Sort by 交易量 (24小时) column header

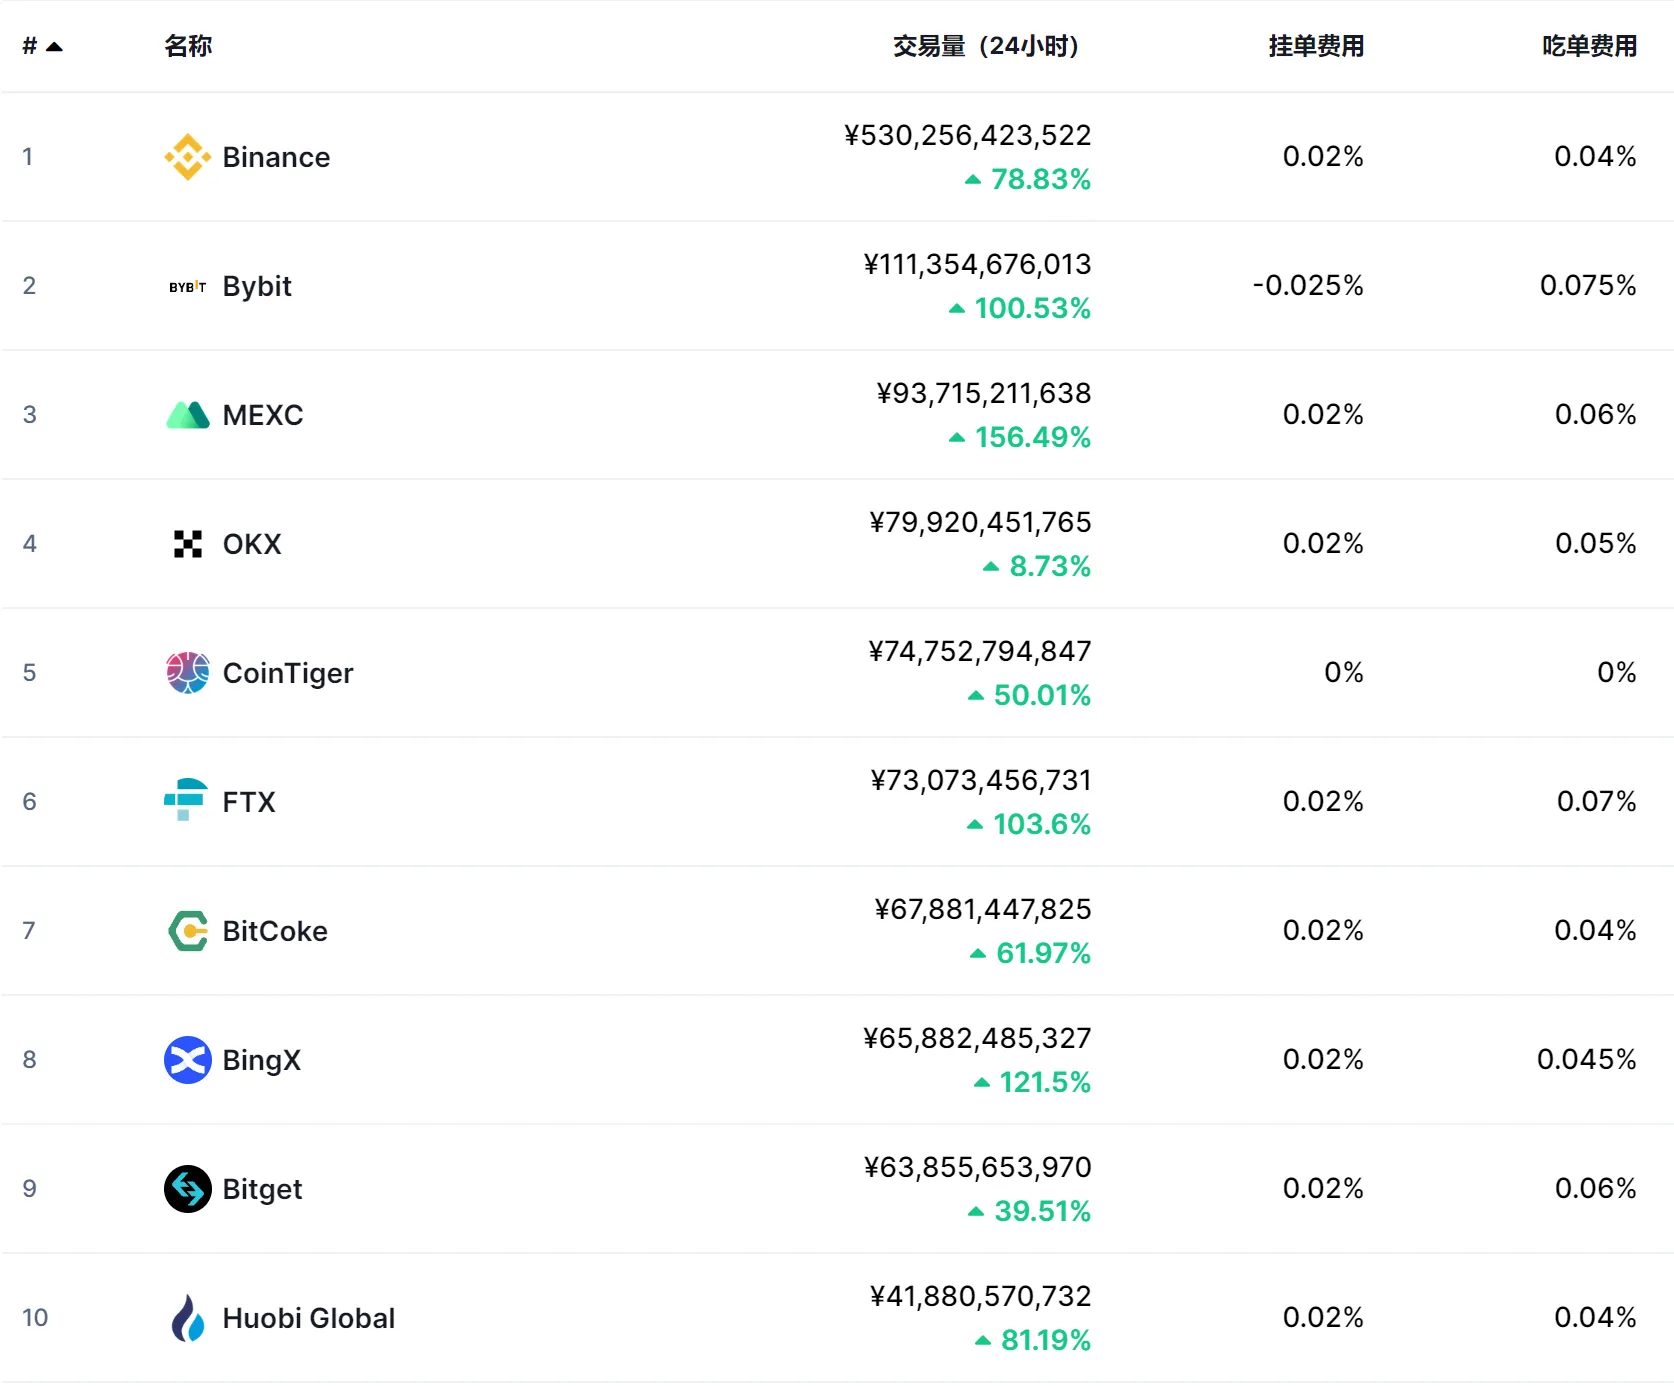coord(985,46)
